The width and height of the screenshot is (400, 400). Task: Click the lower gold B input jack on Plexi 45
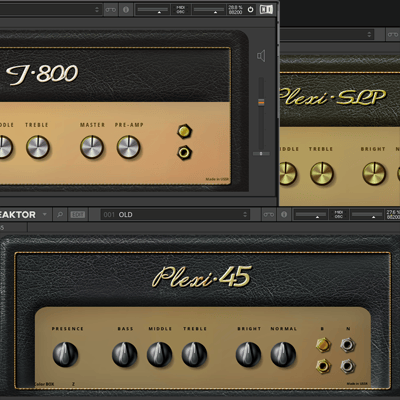[323, 366]
